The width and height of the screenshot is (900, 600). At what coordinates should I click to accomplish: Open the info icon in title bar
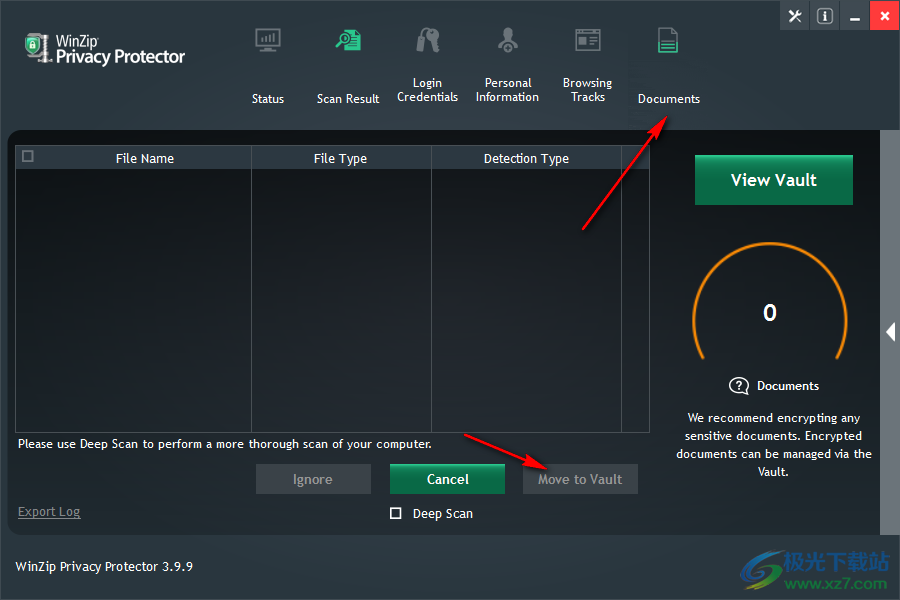point(825,16)
